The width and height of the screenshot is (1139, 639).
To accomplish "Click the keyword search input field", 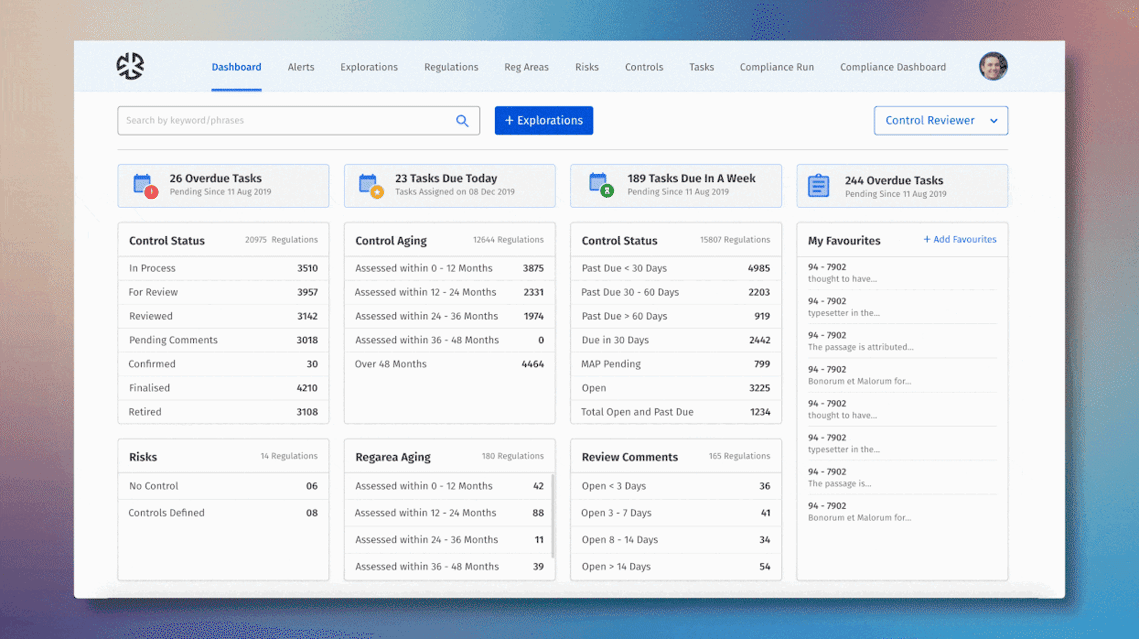I will click(x=299, y=121).
